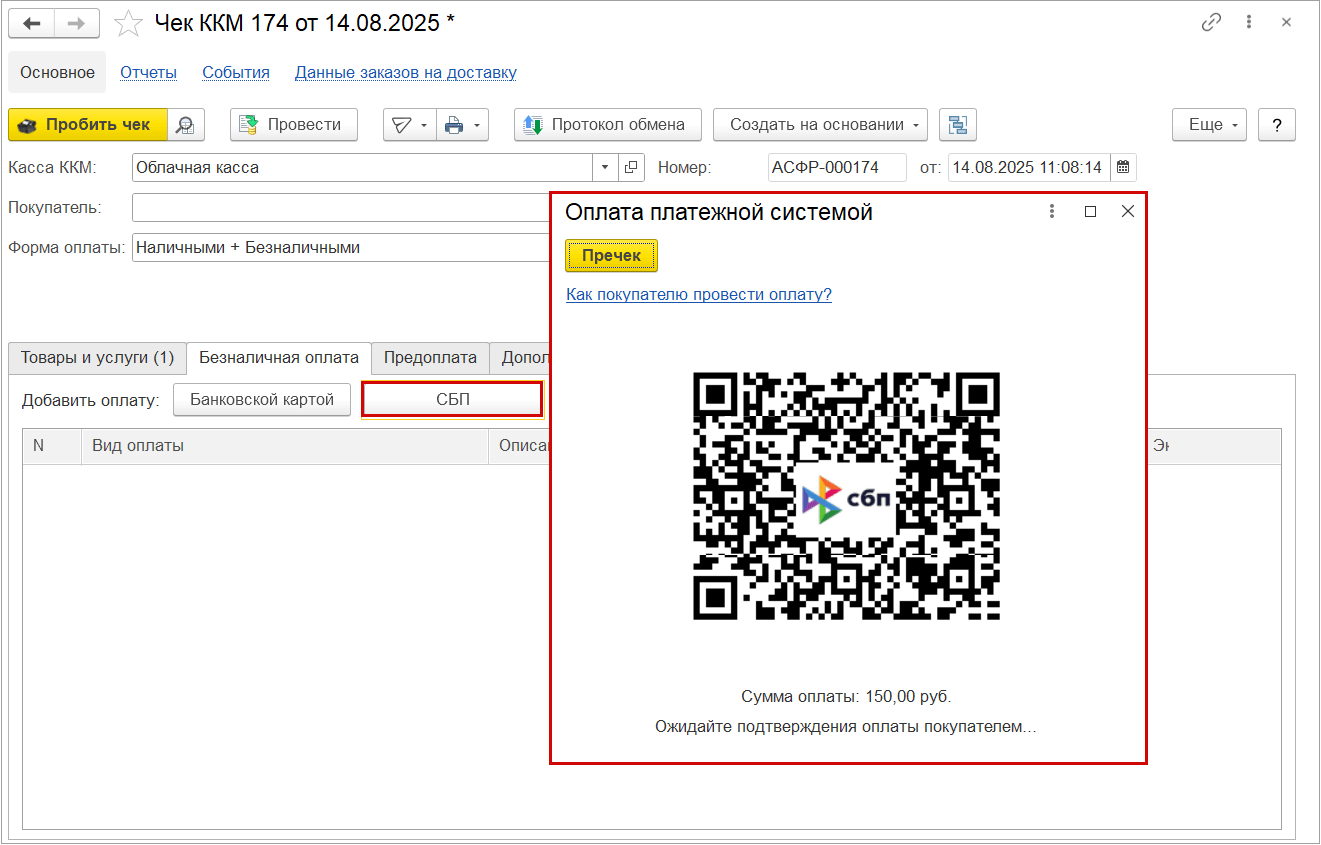Add payment via СБП button

pos(452,400)
